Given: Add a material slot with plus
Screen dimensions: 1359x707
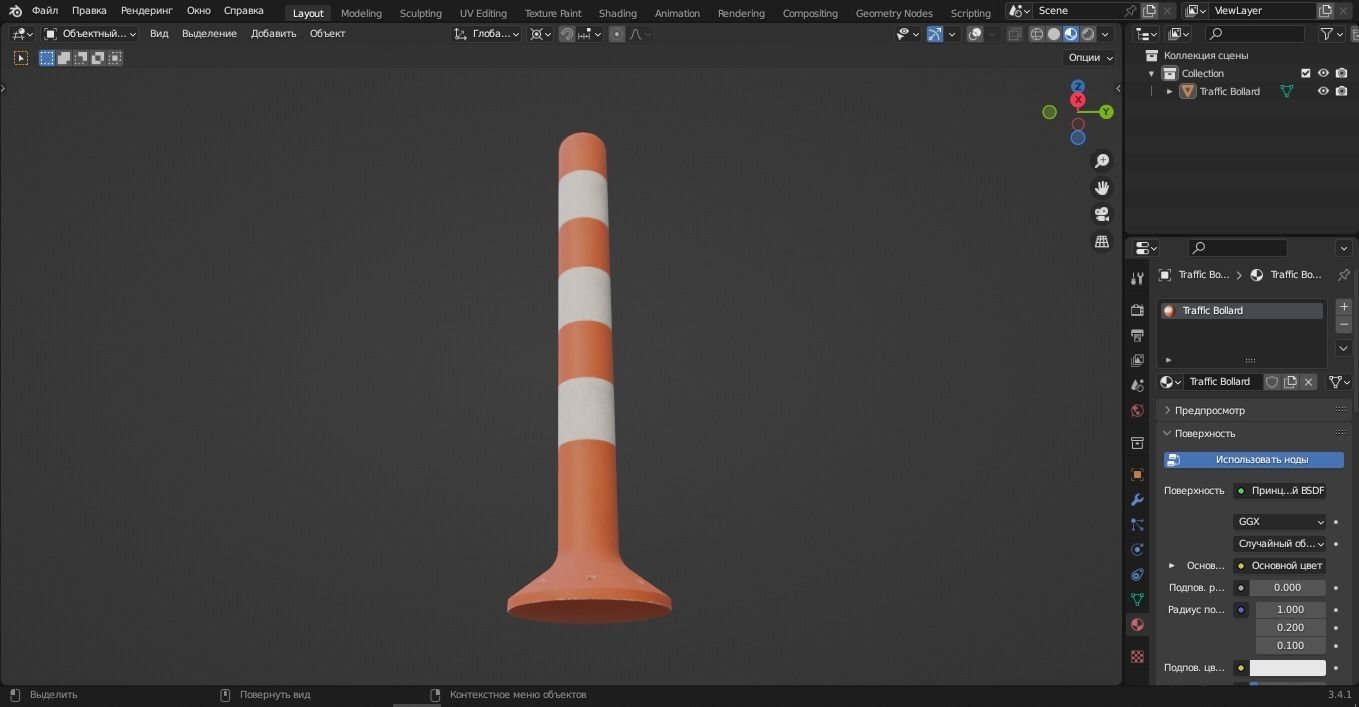Looking at the screenshot, I should pos(1344,307).
